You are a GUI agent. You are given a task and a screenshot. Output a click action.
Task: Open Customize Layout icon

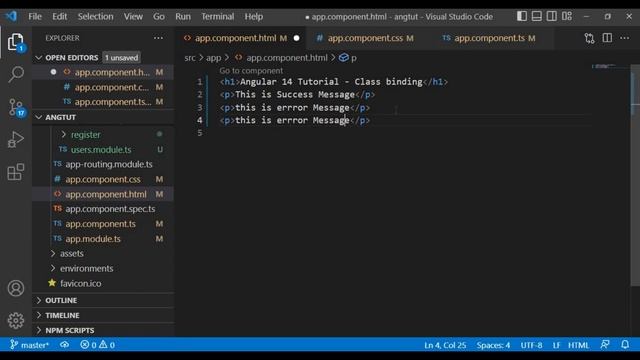click(567, 16)
